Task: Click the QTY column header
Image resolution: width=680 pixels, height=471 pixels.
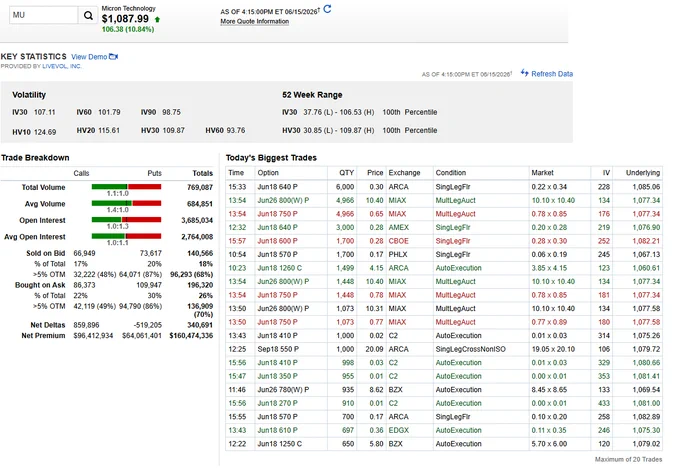Action: [x=347, y=173]
